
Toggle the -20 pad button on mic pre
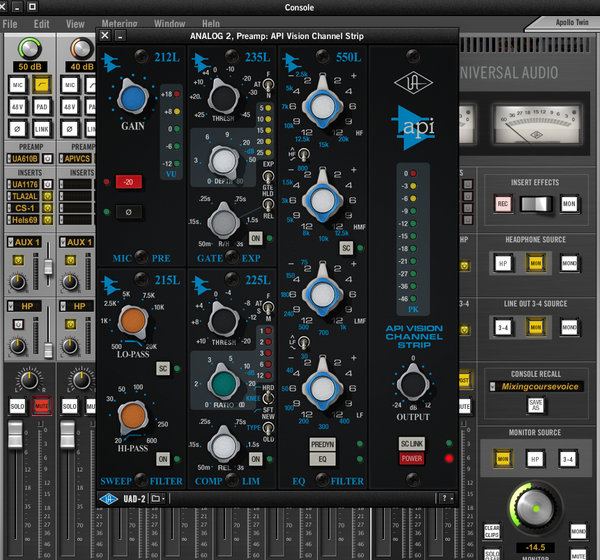(x=129, y=182)
